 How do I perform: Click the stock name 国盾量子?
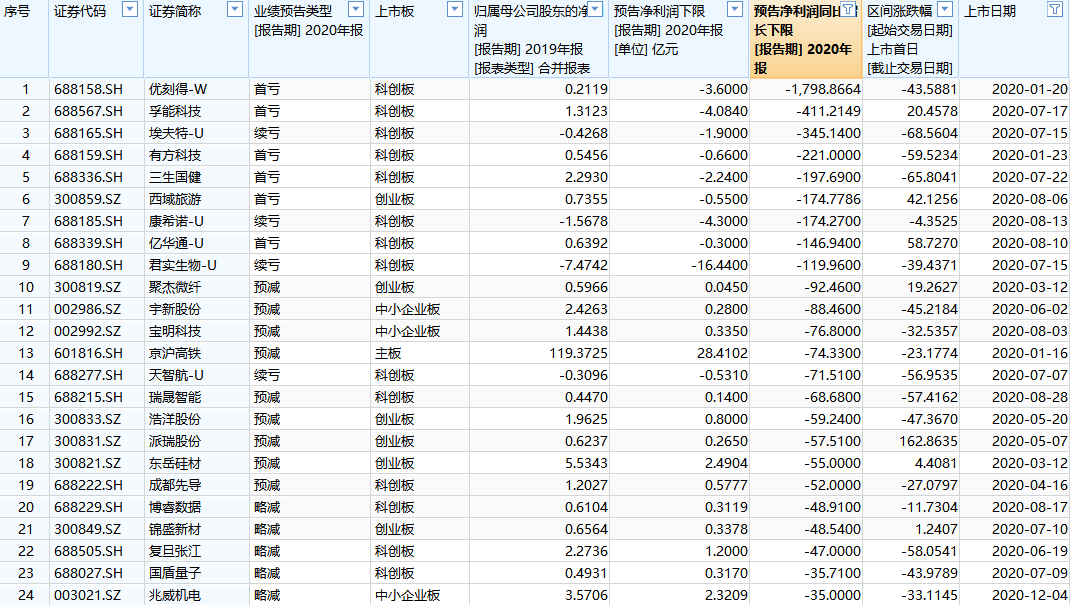175,573
